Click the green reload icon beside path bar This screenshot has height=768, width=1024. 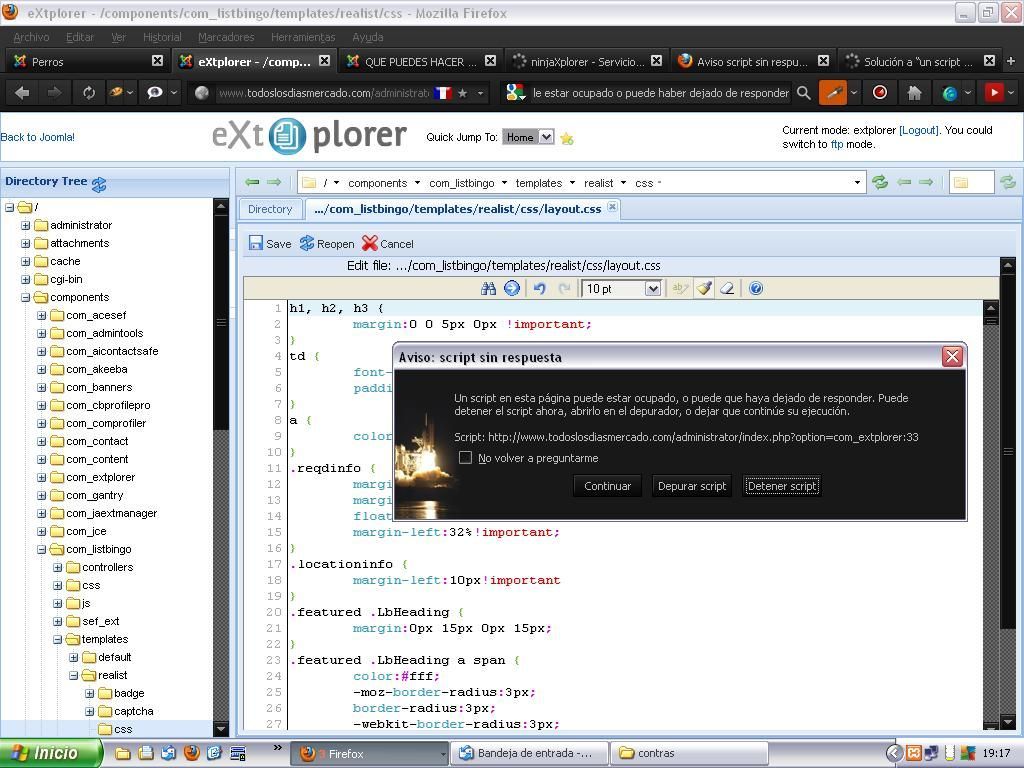coord(880,182)
